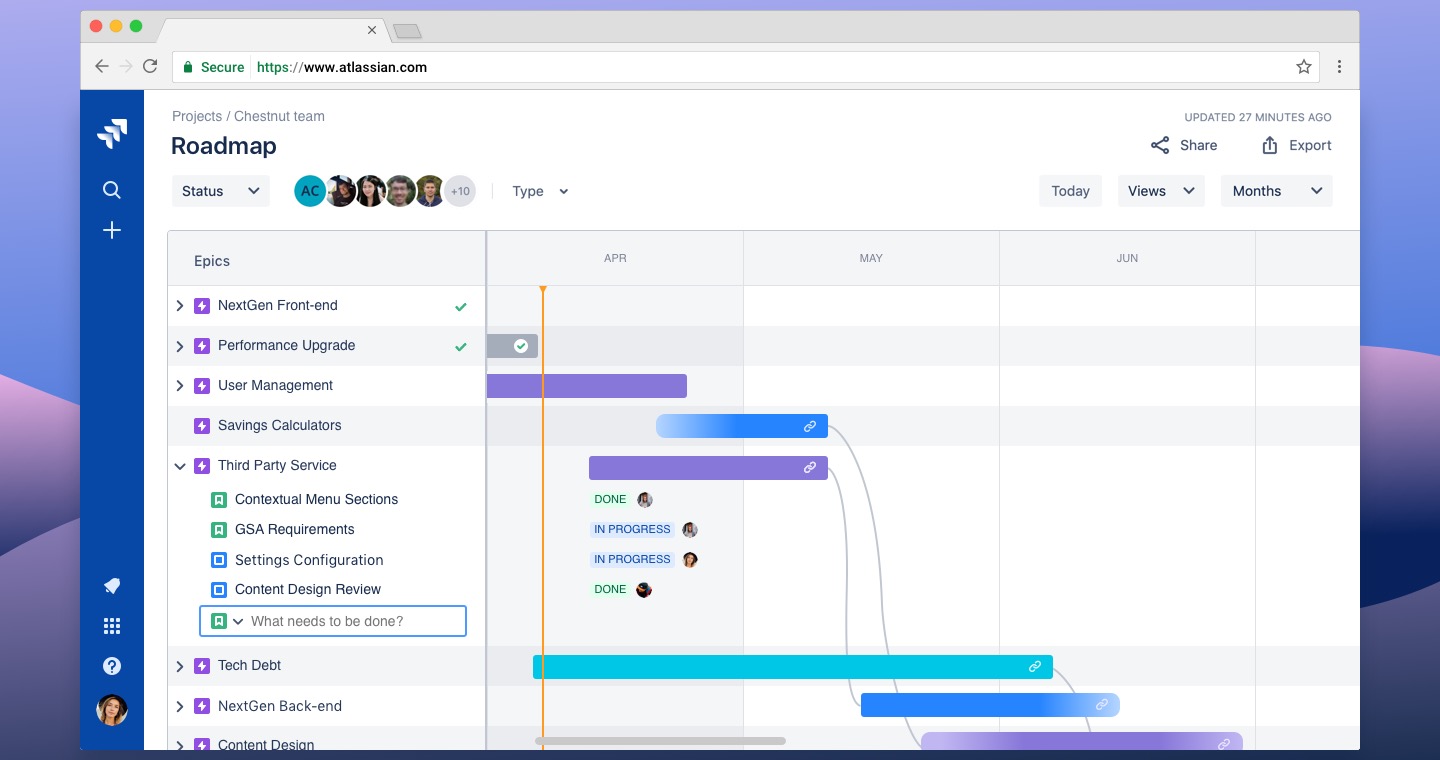Click the dependency link icon on Tech Debt bar

click(1035, 666)
